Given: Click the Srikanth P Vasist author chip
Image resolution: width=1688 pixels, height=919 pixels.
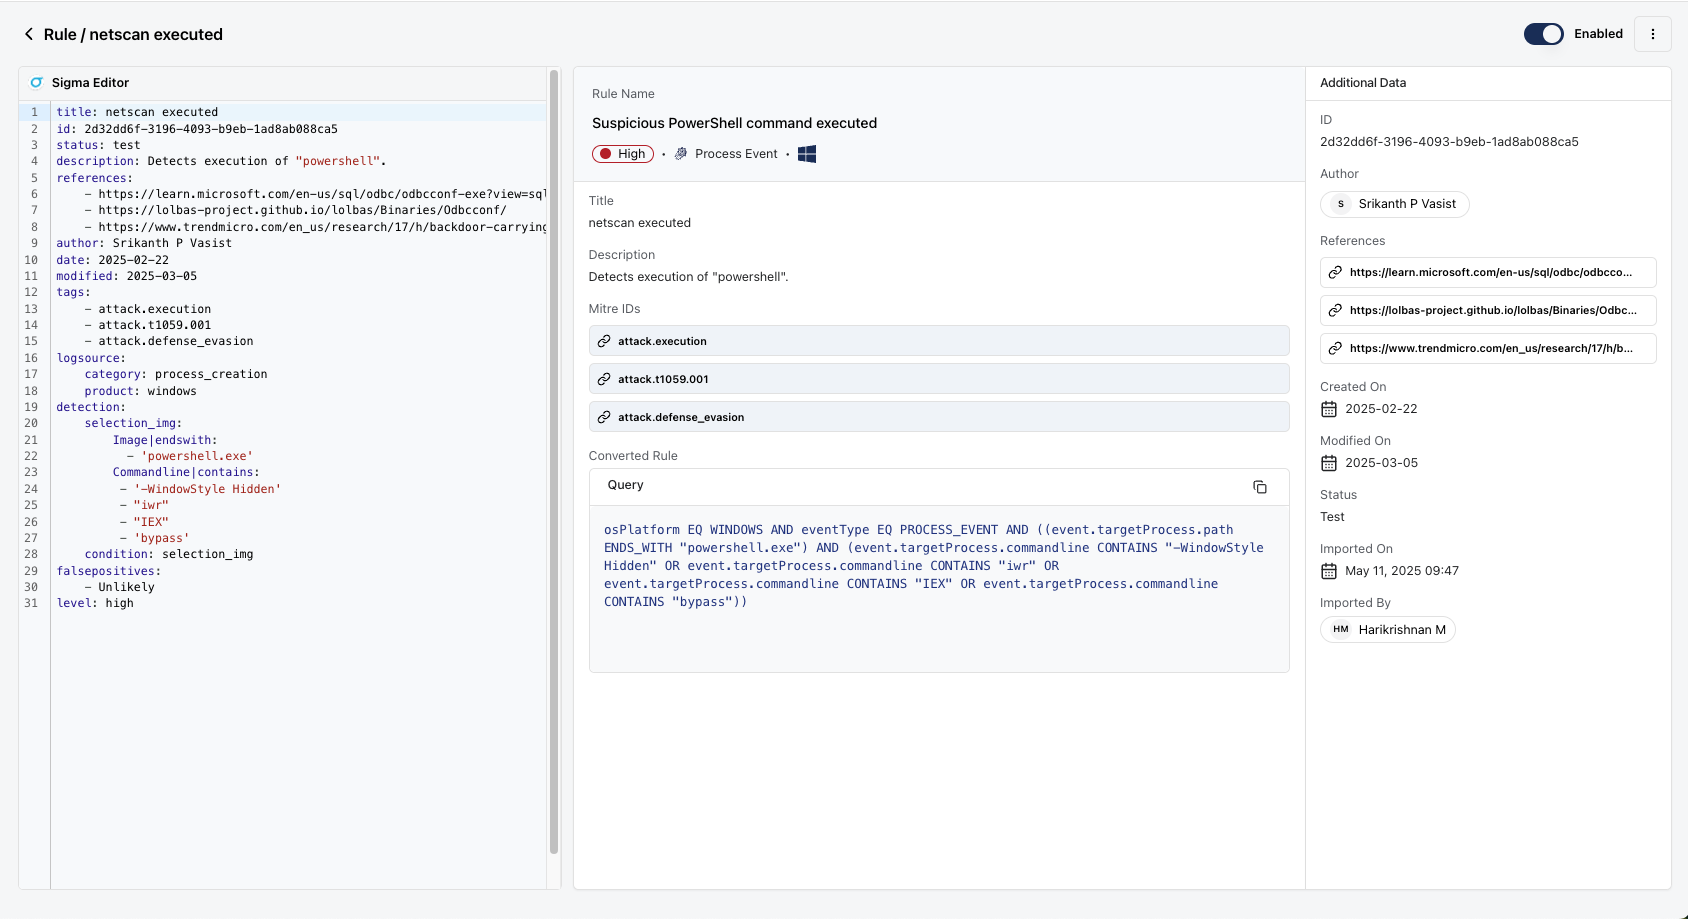Looking at the screenshot, I should 1395,204.
